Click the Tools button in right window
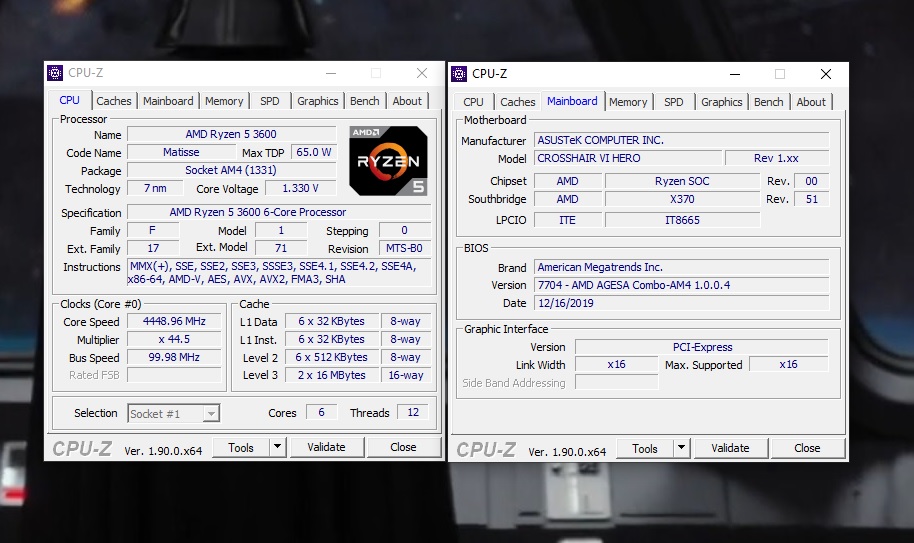 (645, 449)
